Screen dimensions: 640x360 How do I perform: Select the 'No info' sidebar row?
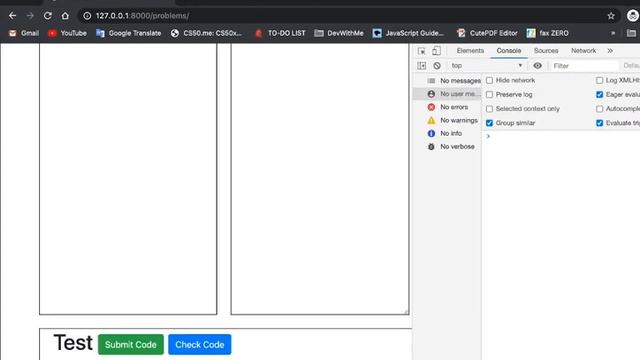point(447,133)
